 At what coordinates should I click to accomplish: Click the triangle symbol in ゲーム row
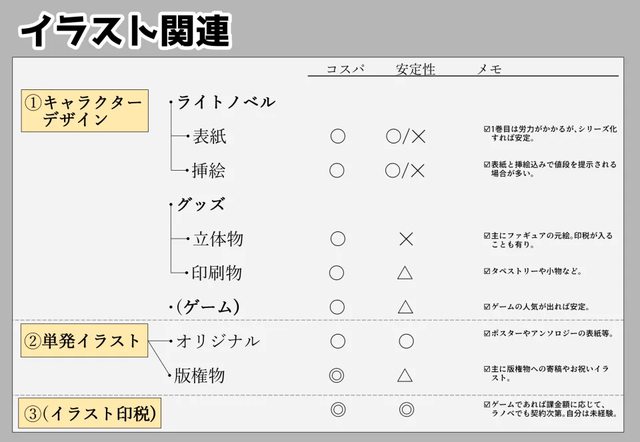point(405,307)
